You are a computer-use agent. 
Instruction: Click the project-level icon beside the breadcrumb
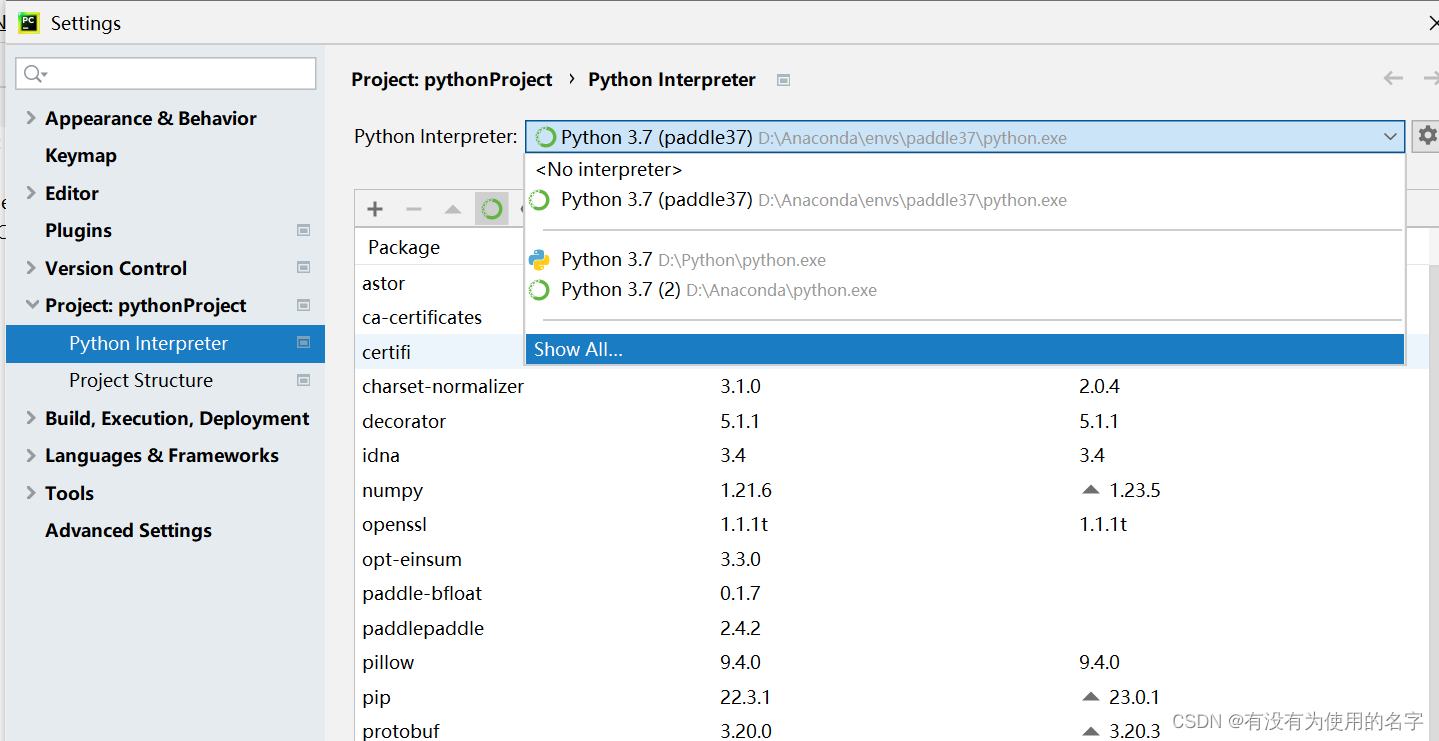coord(784,80)
